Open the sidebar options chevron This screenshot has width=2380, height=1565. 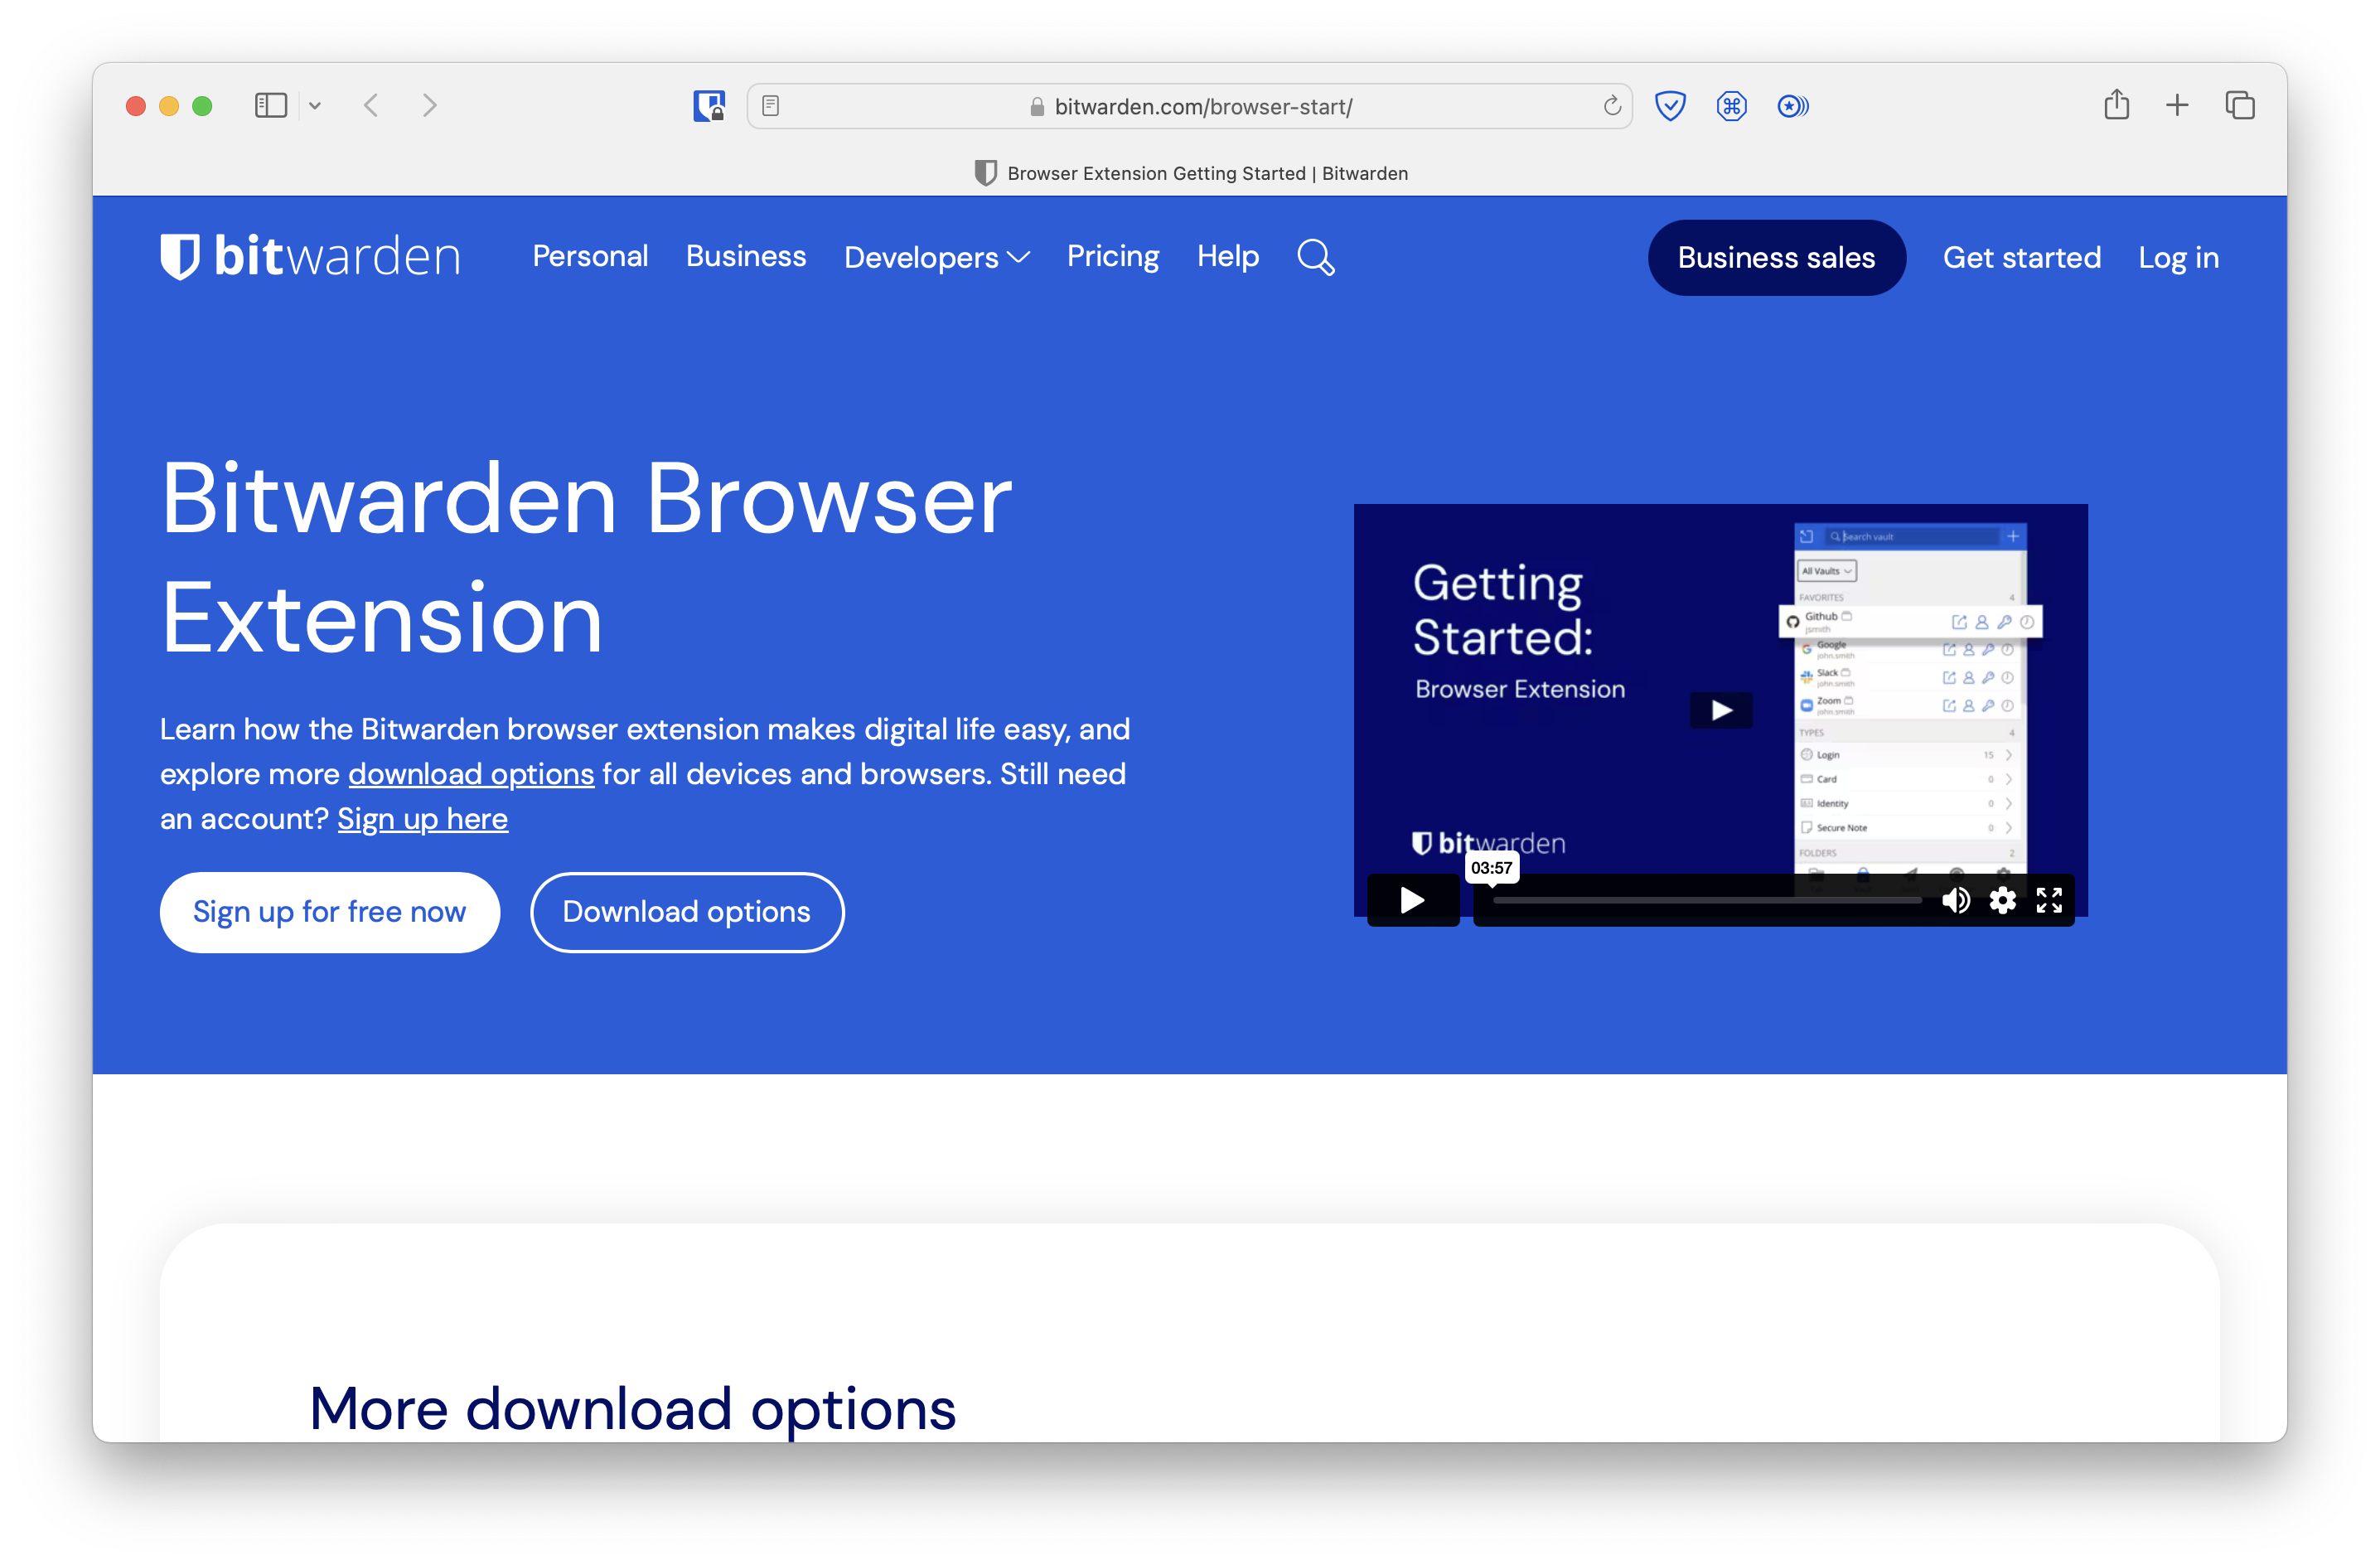pos(316,105)
